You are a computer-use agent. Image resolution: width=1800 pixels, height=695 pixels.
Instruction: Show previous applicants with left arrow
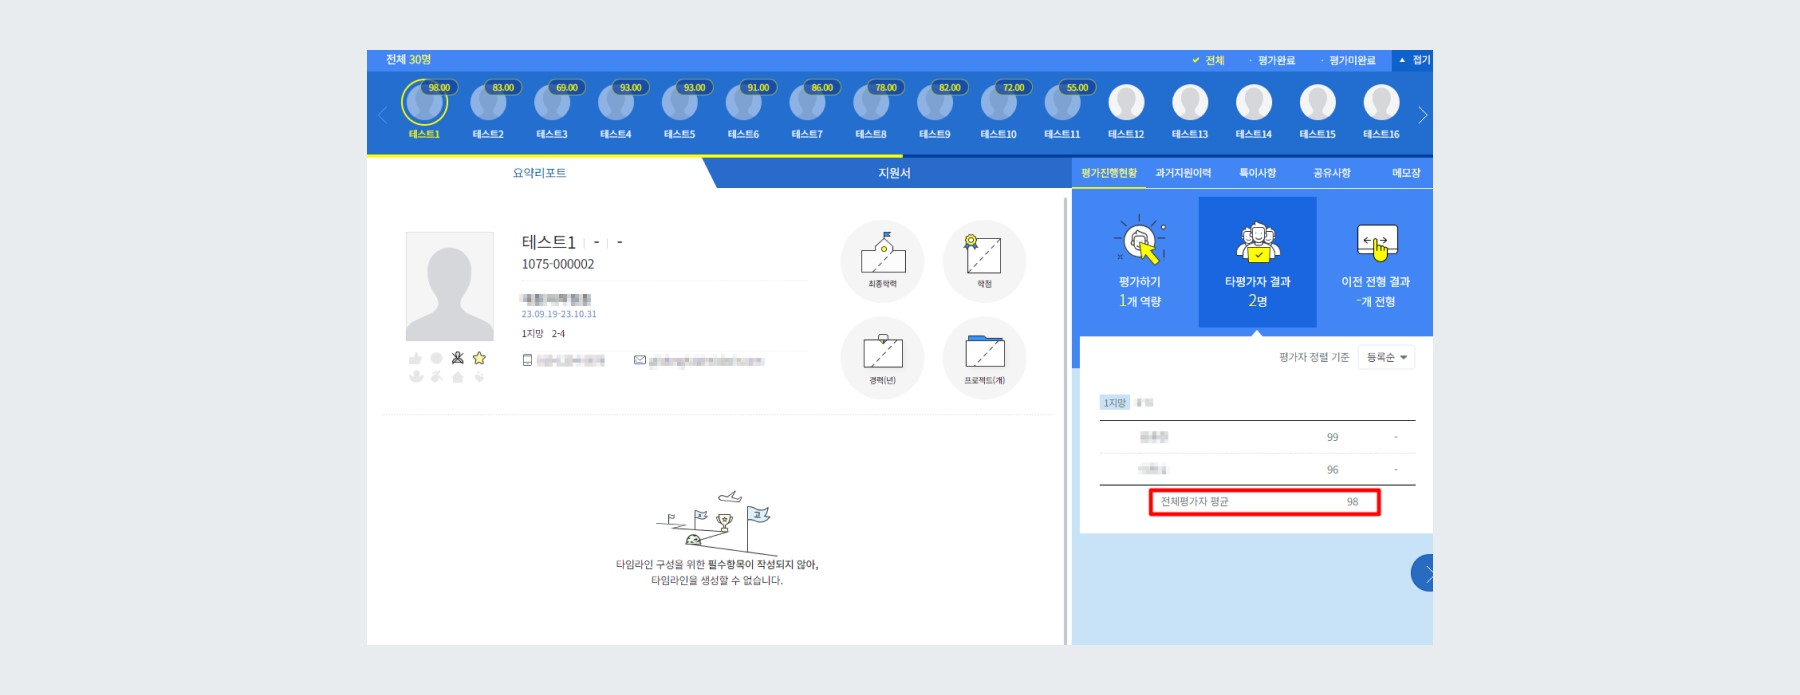pos(382,116)
